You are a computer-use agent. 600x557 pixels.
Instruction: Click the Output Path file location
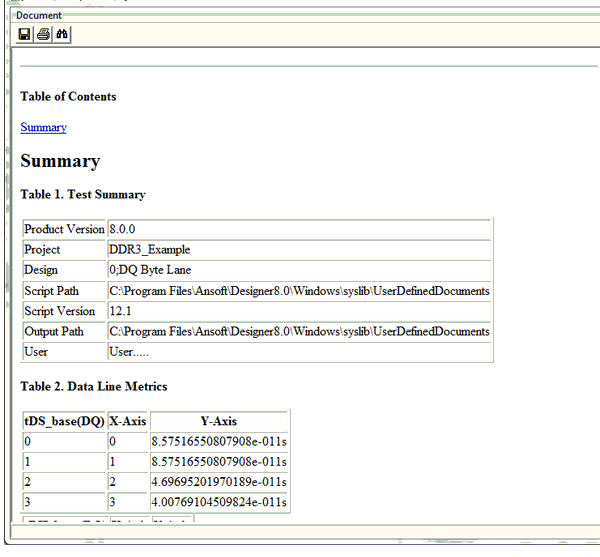click(299, 331)
